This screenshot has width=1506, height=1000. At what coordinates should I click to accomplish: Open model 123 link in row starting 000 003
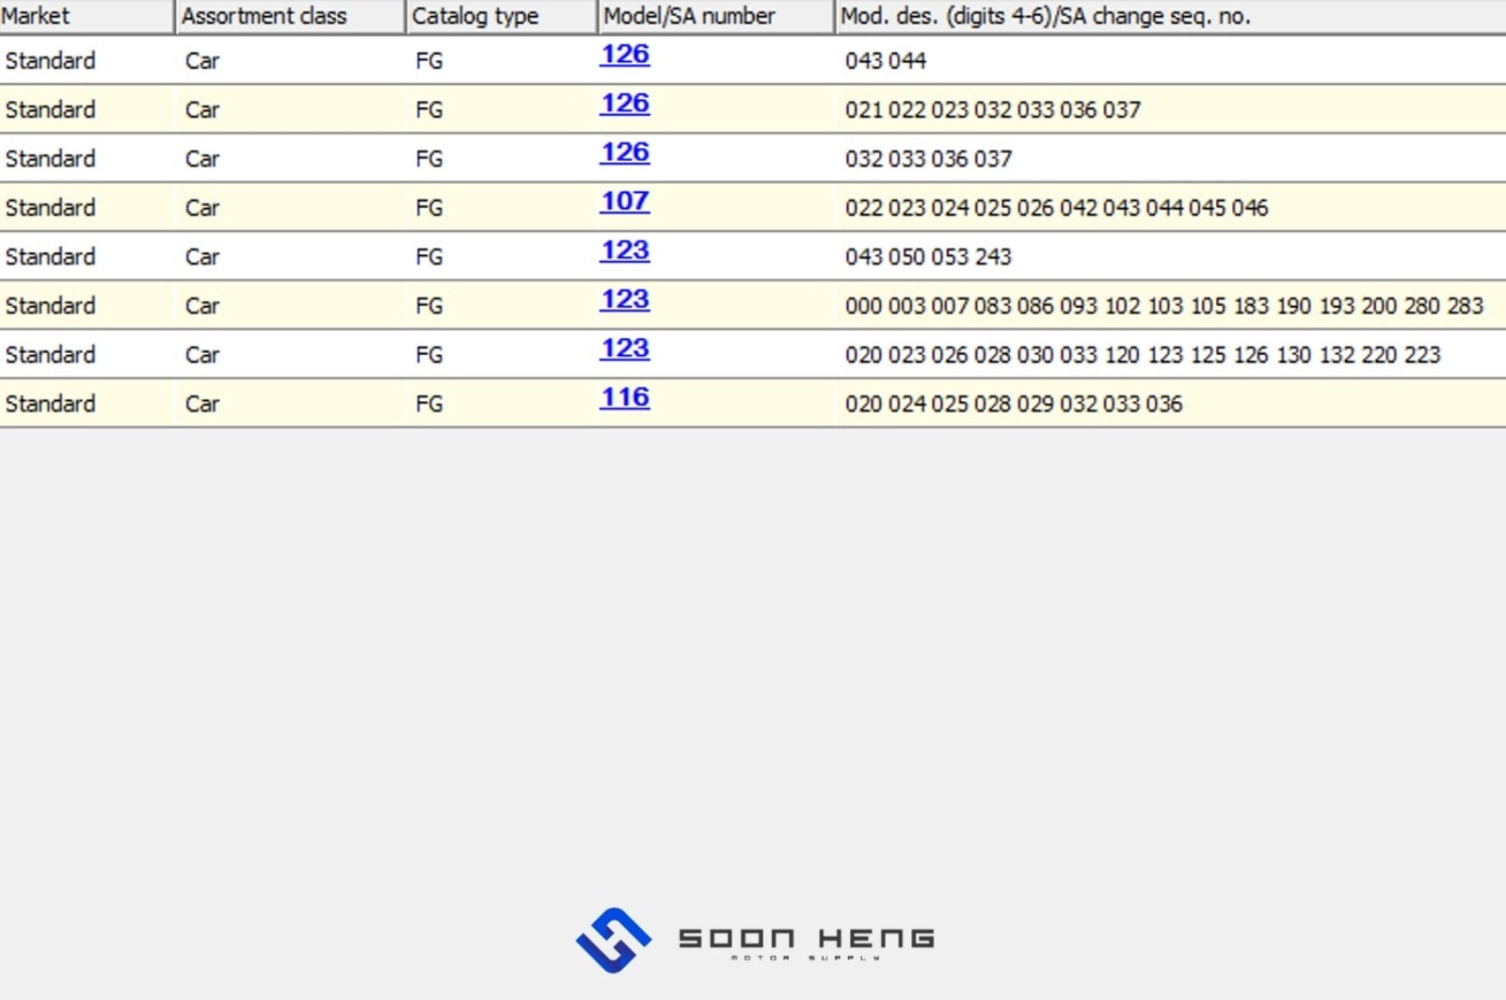(x=625, y=299)
